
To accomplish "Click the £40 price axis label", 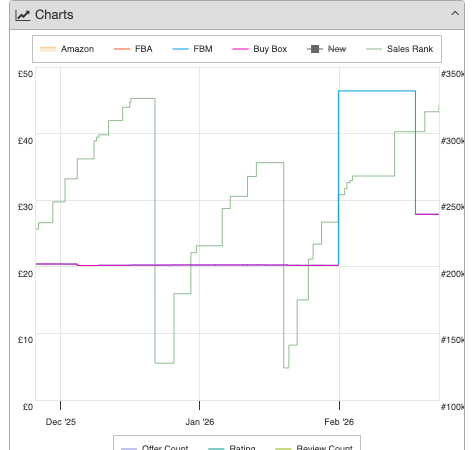I will click(25, 141).
